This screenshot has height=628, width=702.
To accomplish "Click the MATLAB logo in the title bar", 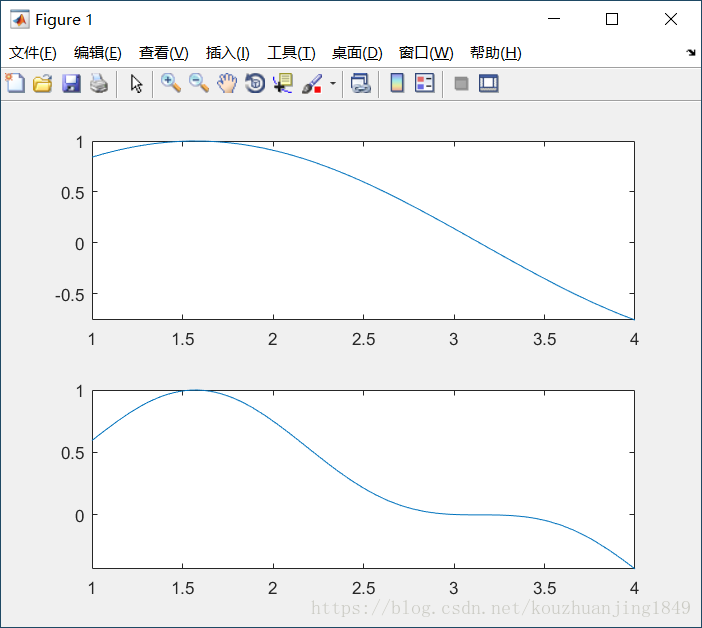I will [20, 19].
